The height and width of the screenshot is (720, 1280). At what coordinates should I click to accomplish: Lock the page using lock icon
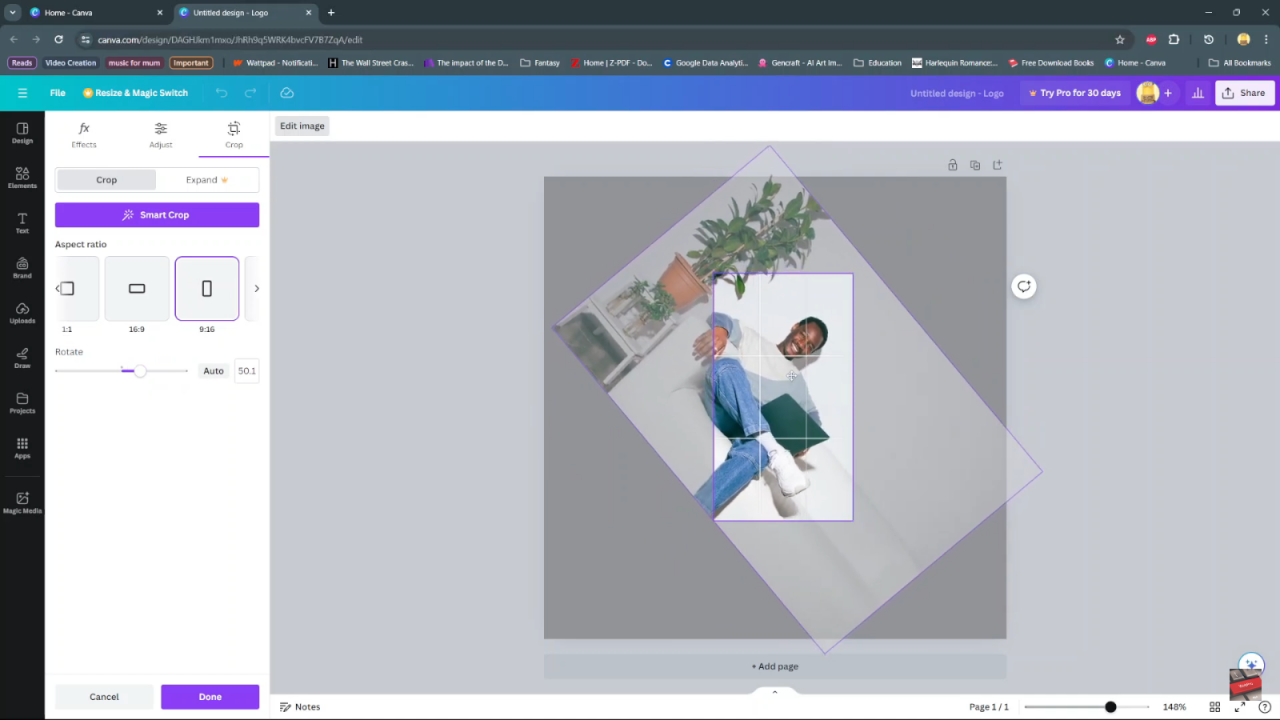[953, 165]
